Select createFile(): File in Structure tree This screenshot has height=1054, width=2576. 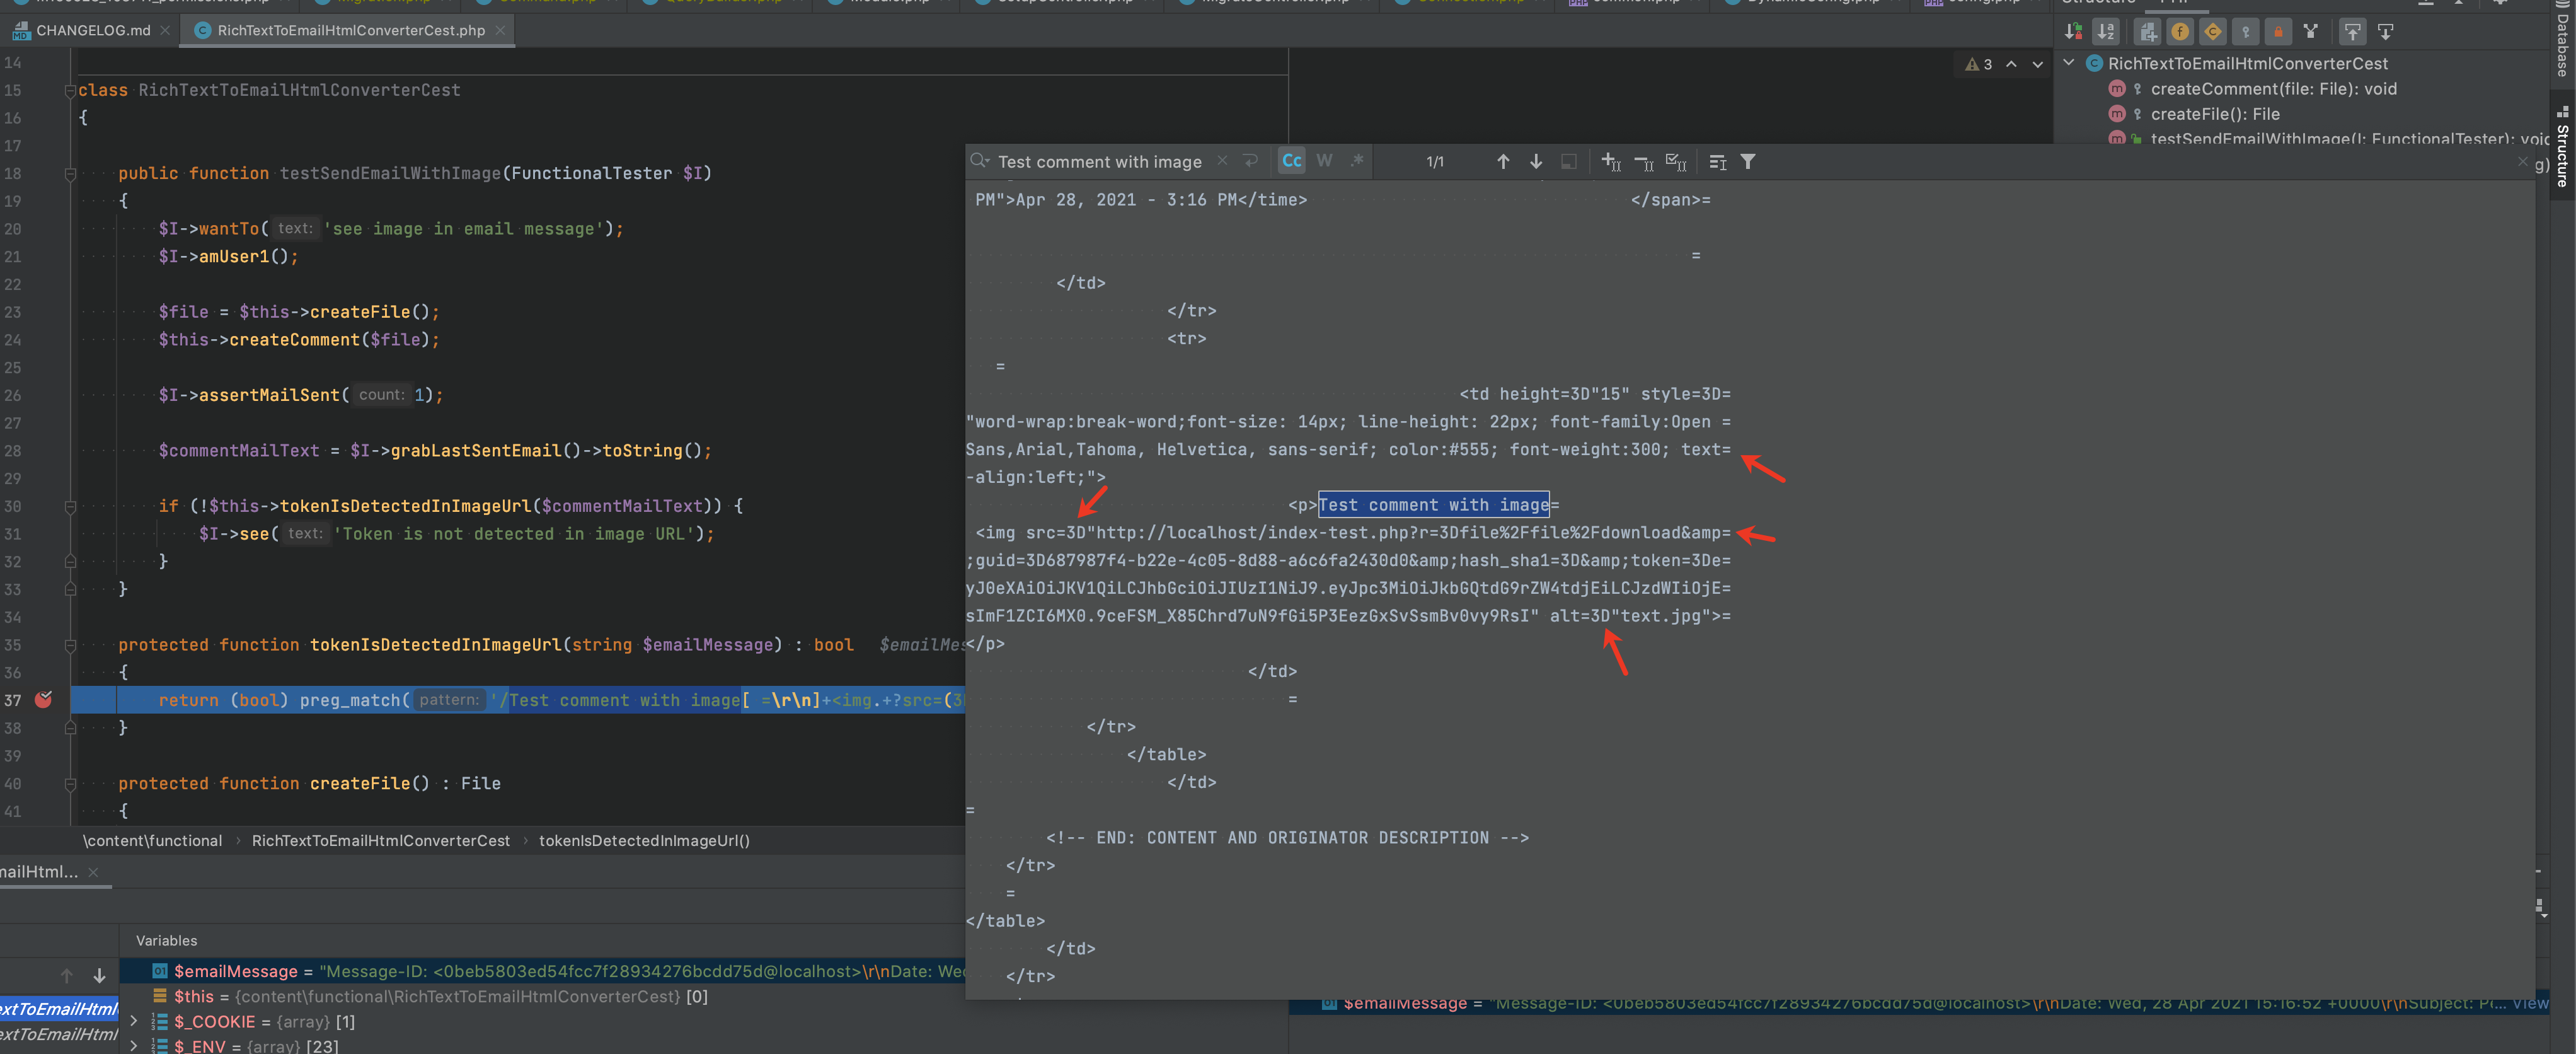pos(2215,114)
